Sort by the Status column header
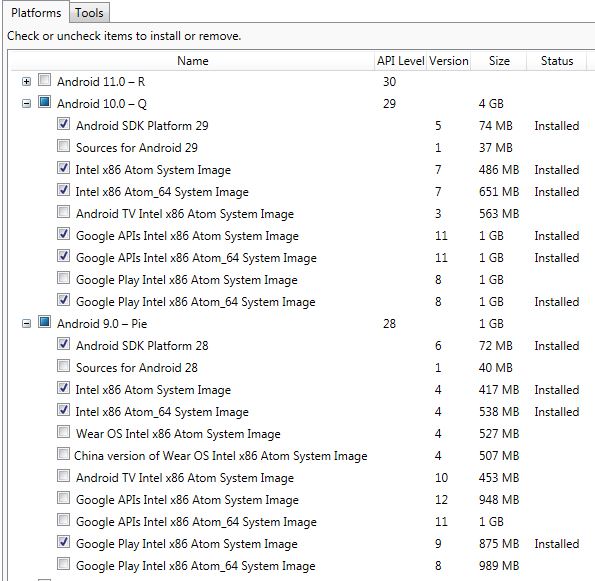Image resolution: width=595 pixels, height=581 pixels. 557,61
